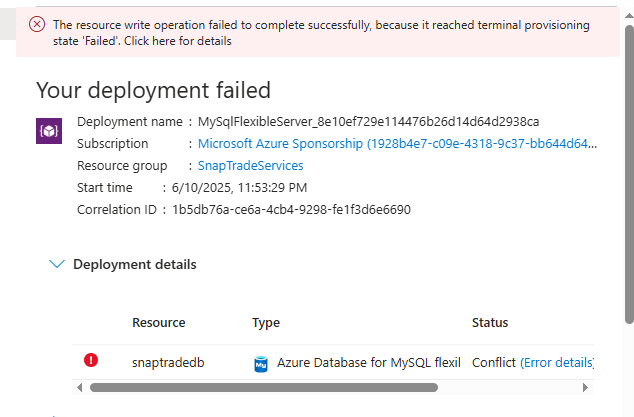The width and height of the screenshot is (634, 417).
Task: Collapse the Deployment details chevron
Action: pyautogui.click(x=56, y=264)
